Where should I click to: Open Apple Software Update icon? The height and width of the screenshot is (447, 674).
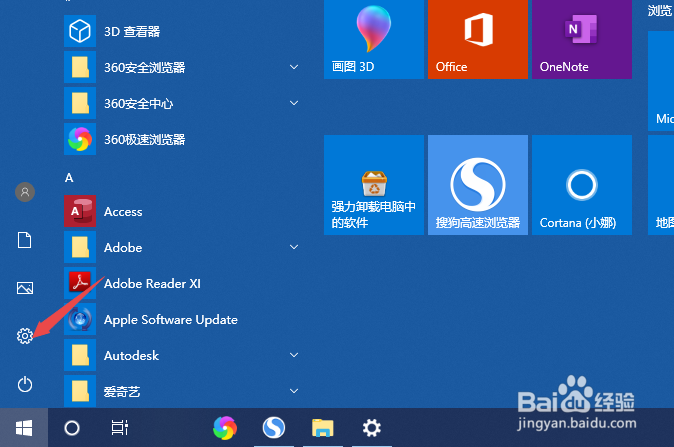point(80,319)
